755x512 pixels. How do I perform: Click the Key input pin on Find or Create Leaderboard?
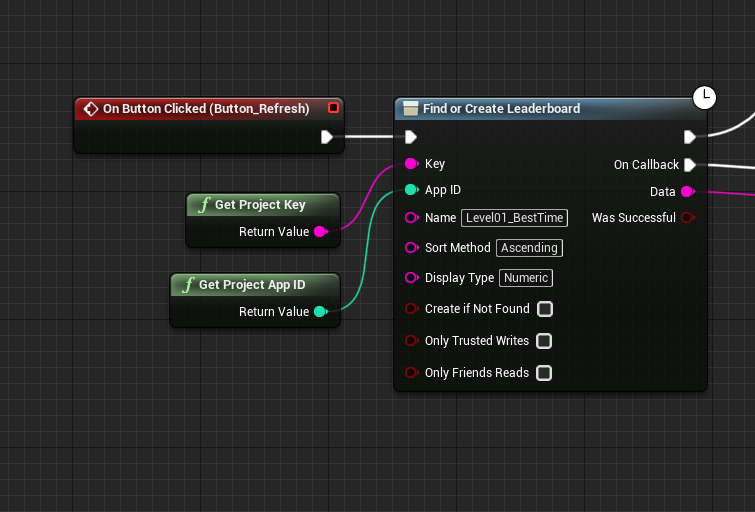click(x=411, y=164)
